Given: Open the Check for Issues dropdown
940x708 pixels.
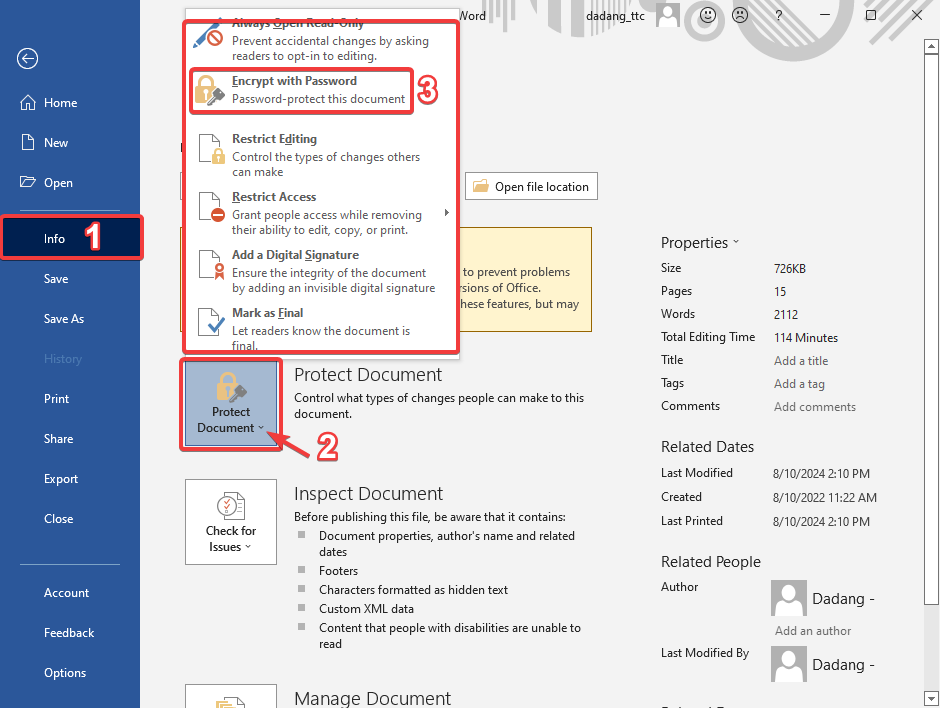Looking at the screenshot, I should (231, 522).
